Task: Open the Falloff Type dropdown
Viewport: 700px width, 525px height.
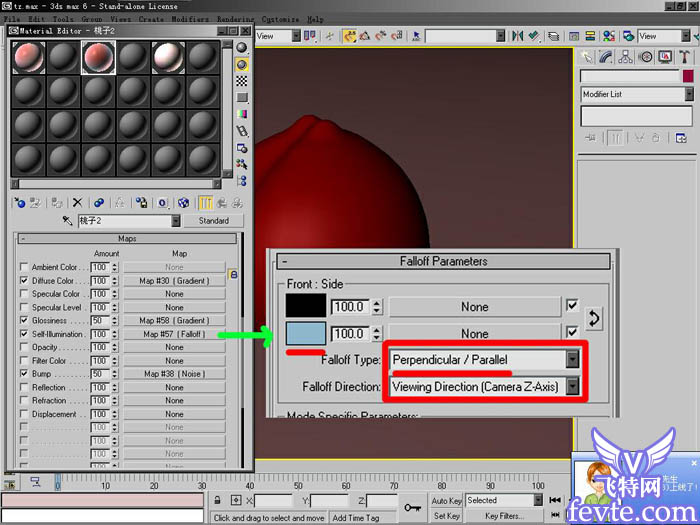Action: pos(573,359)
